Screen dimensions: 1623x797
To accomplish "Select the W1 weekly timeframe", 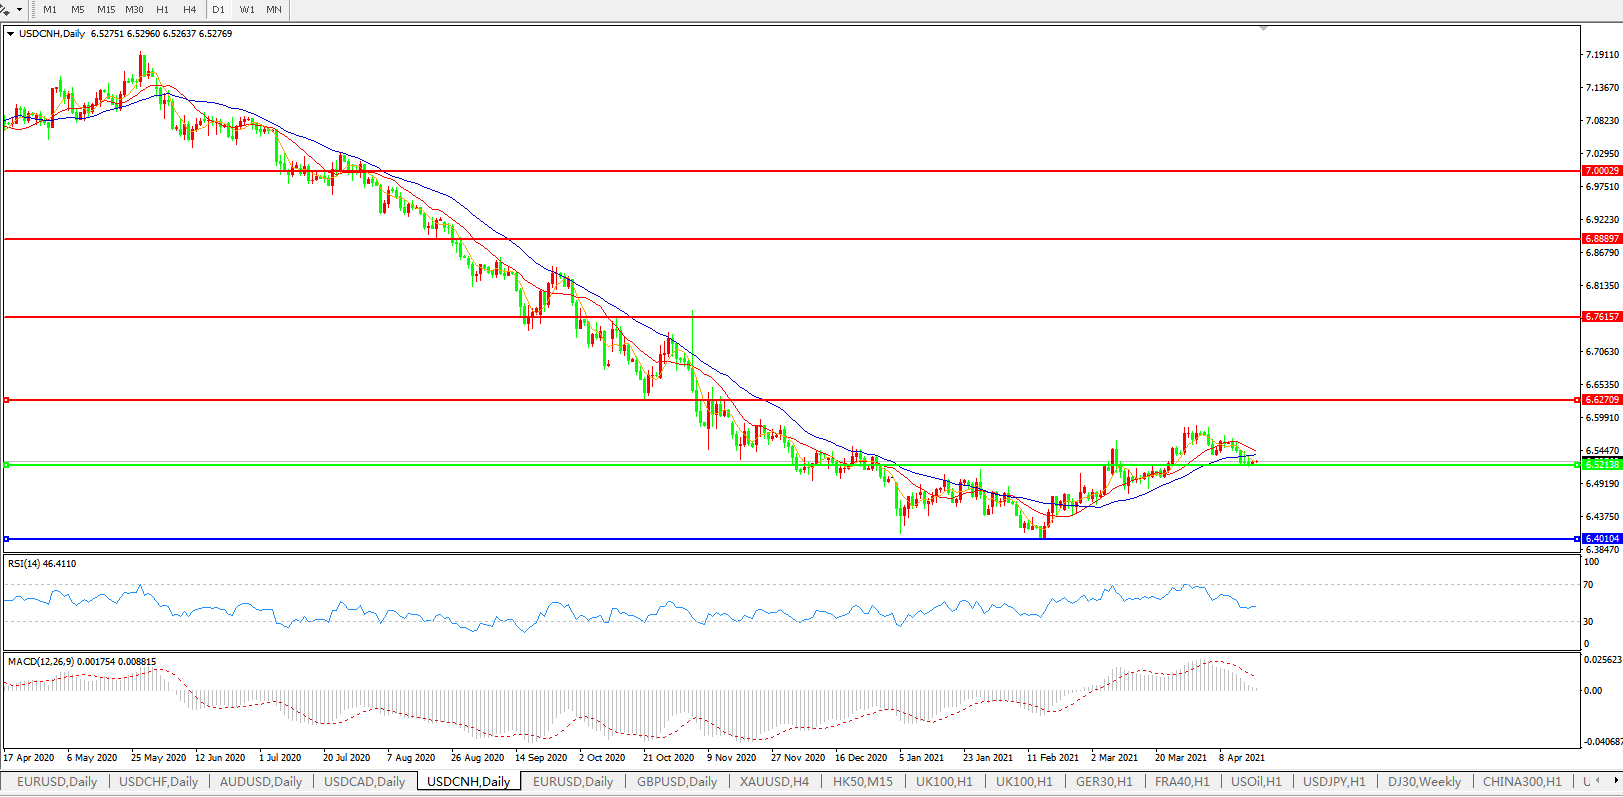I will pos(247,9).
